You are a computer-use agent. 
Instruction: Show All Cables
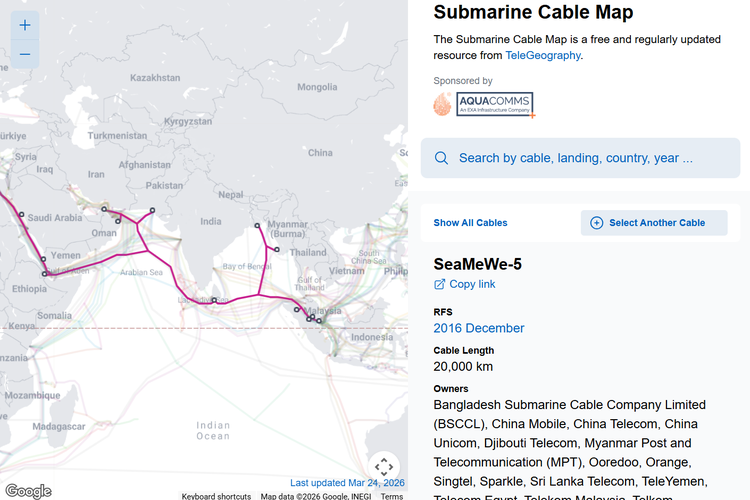click(470, 223)
